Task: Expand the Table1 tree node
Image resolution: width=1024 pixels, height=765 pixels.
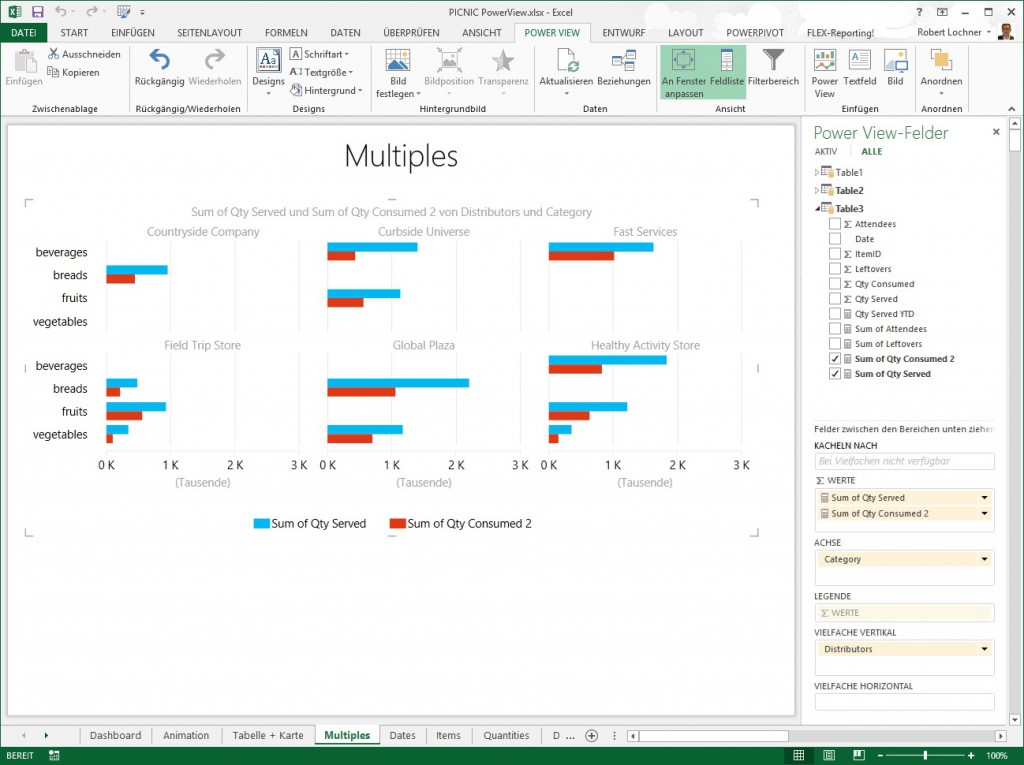Action: [x=817, y=173]
